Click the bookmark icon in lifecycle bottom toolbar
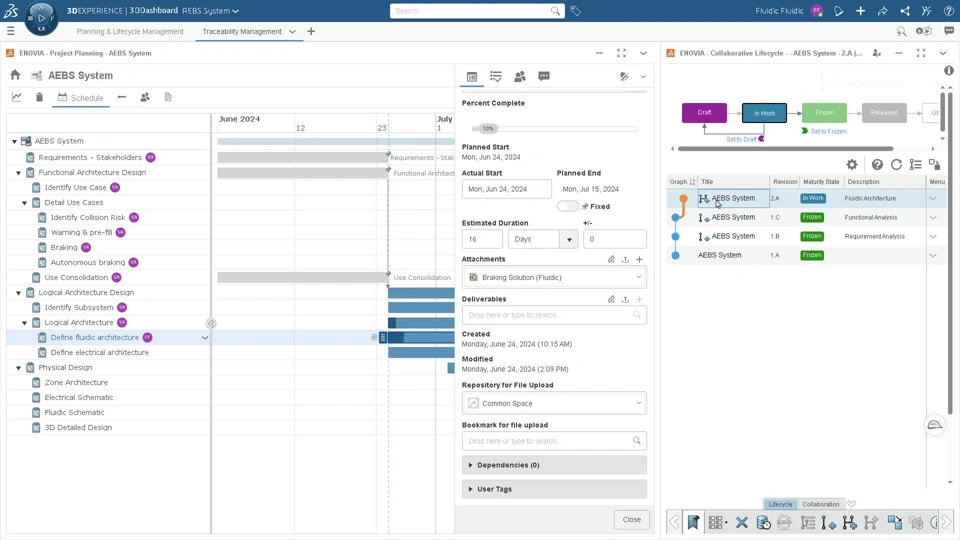 click(693, 522)
